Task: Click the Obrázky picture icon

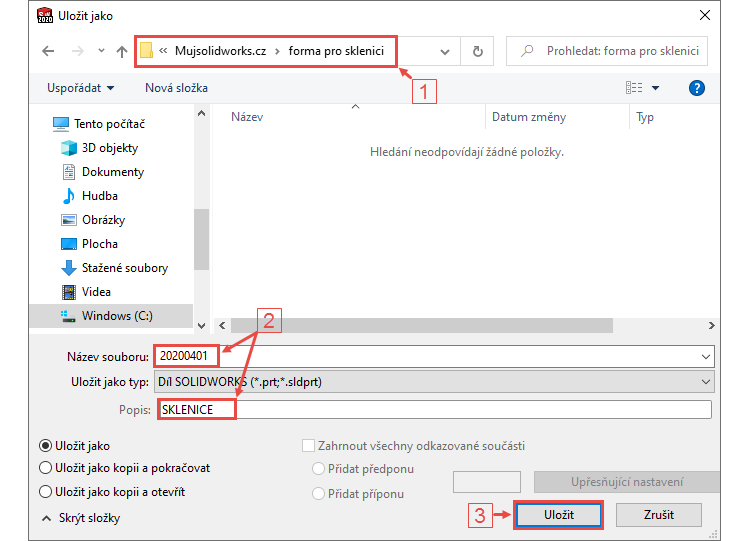Action: 69,220
